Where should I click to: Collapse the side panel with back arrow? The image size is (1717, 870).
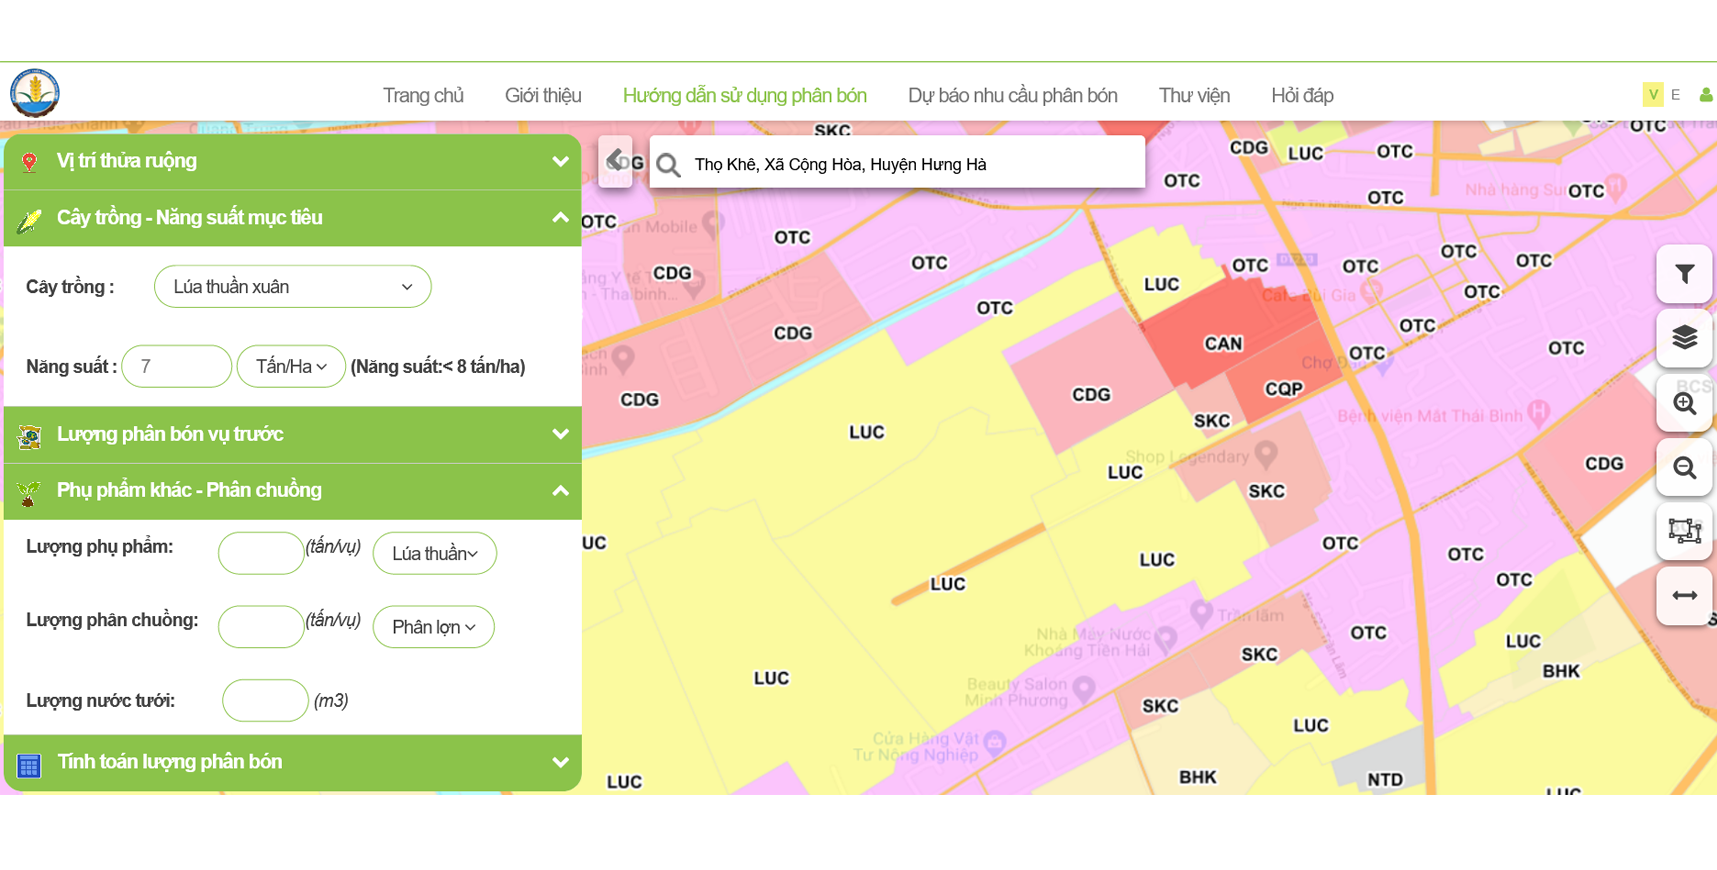click(x=615, y=161)
